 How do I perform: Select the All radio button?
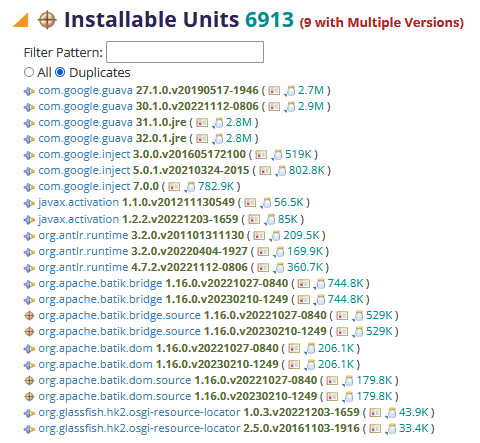(x=29, y=72)
